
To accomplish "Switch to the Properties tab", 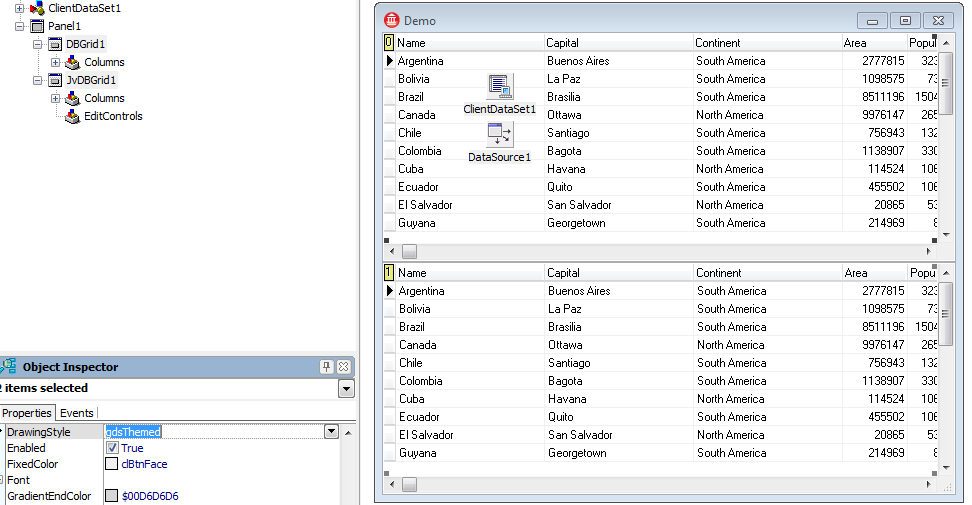I will 27,413.
